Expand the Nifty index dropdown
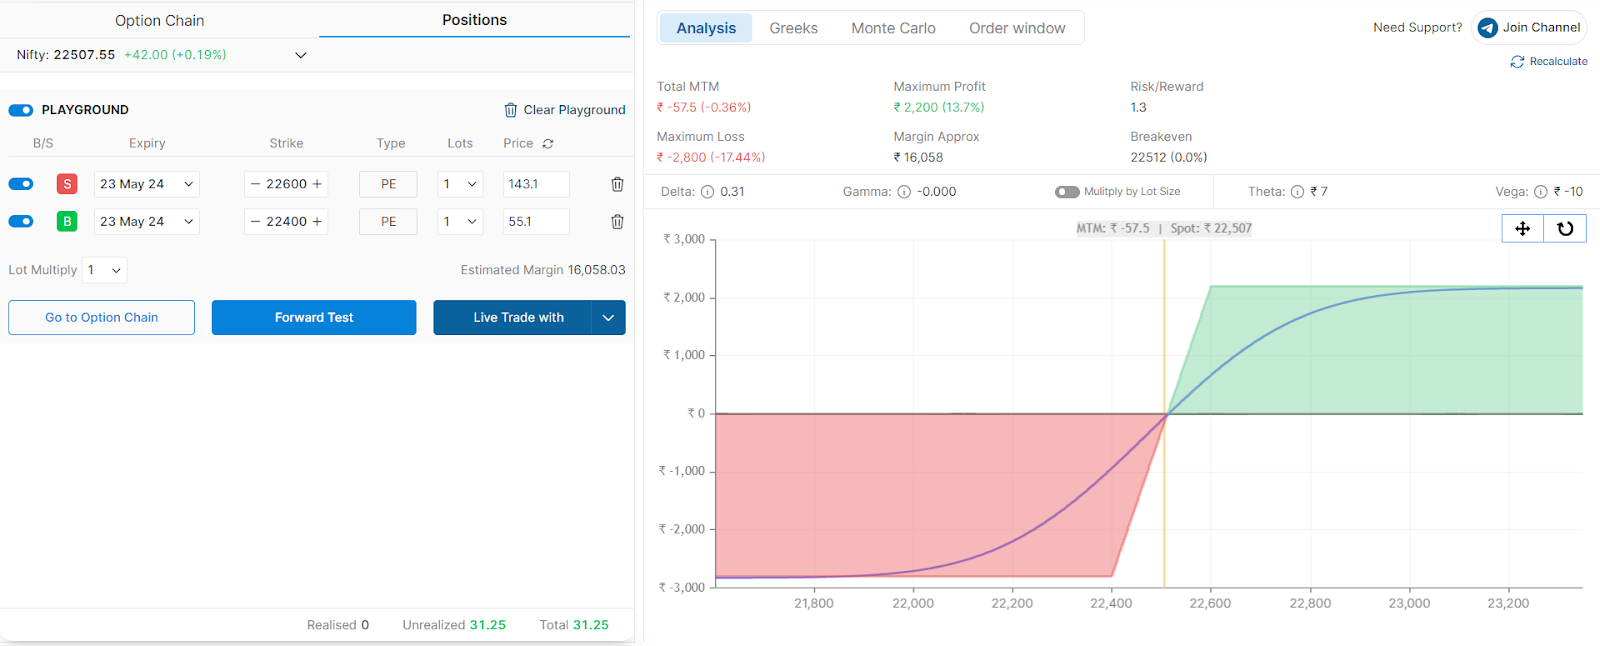This screenshot has height=646, width=1600. pos(300,55)
